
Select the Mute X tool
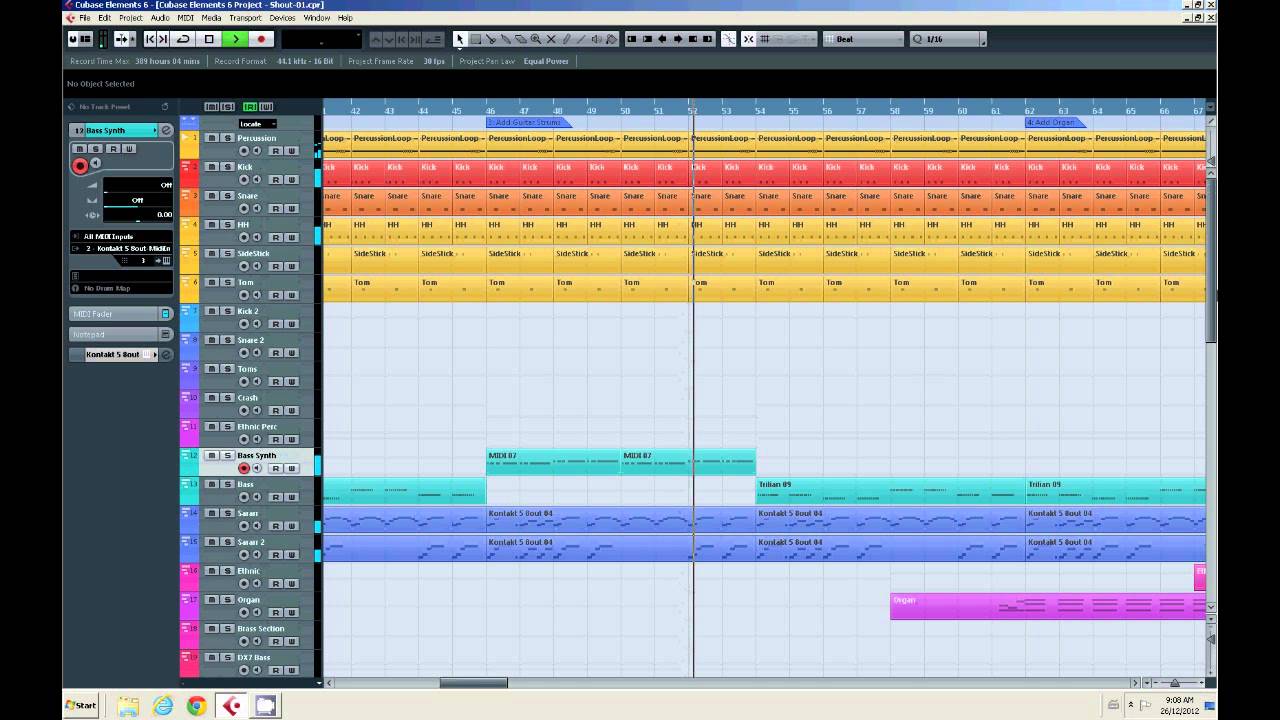[x=551, y=39]
